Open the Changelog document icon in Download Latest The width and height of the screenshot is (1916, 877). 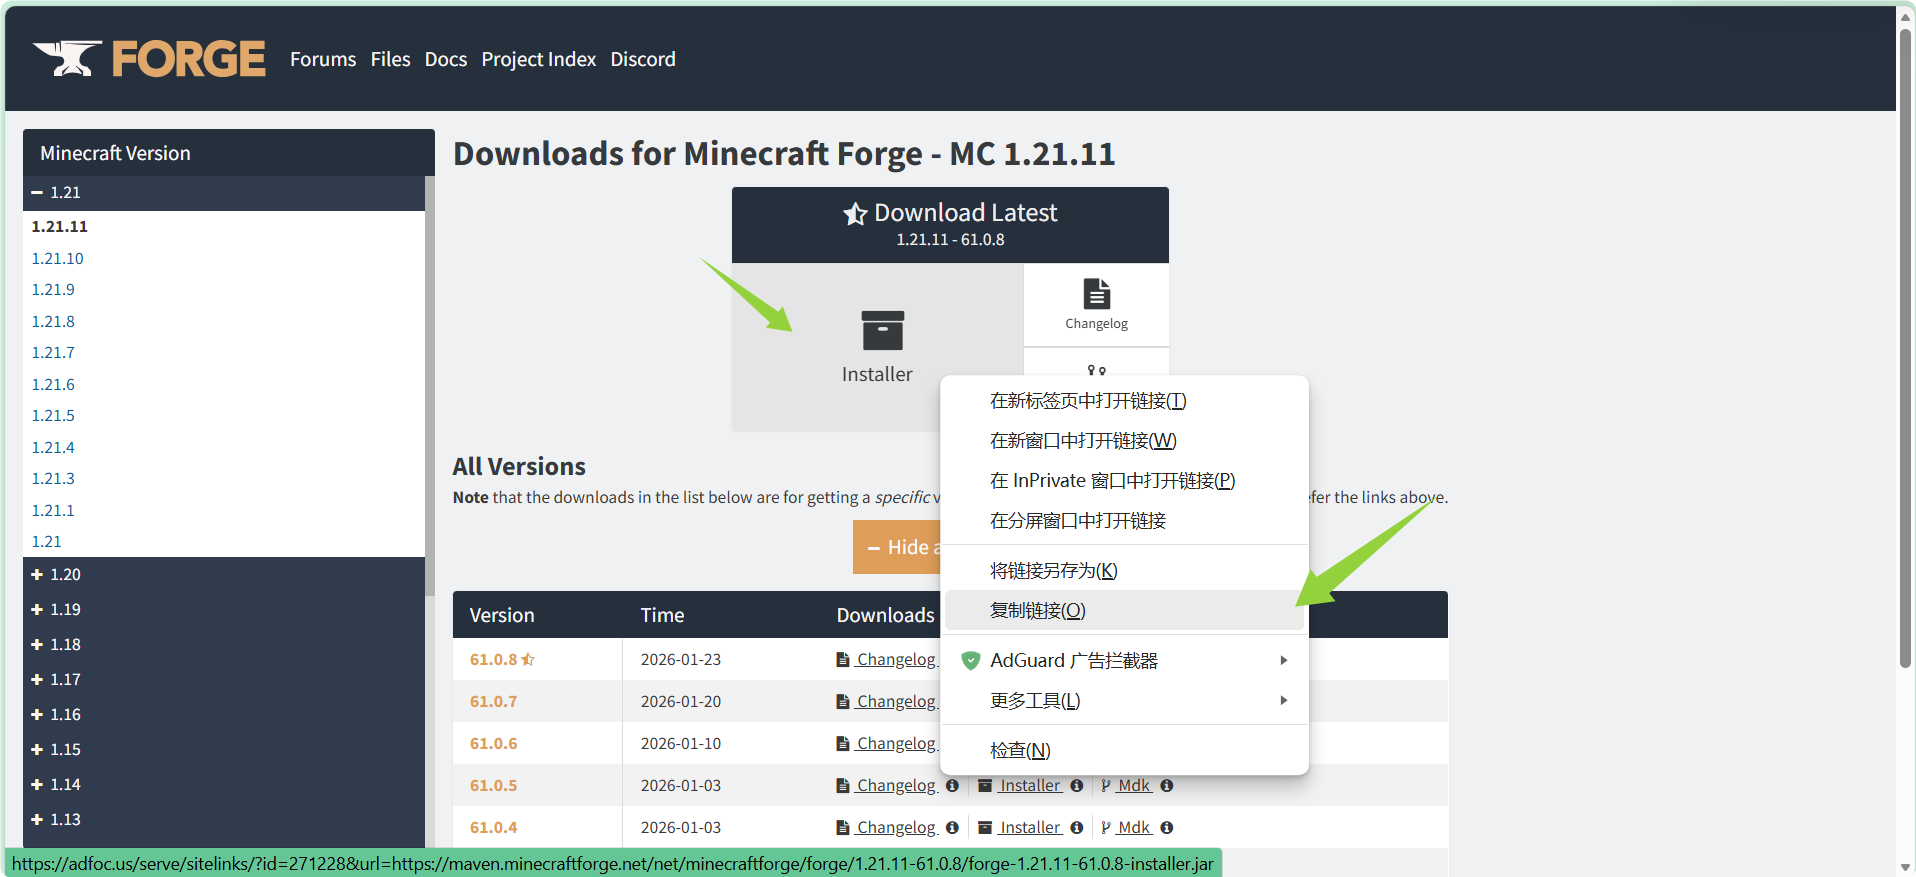(1096, 294)
